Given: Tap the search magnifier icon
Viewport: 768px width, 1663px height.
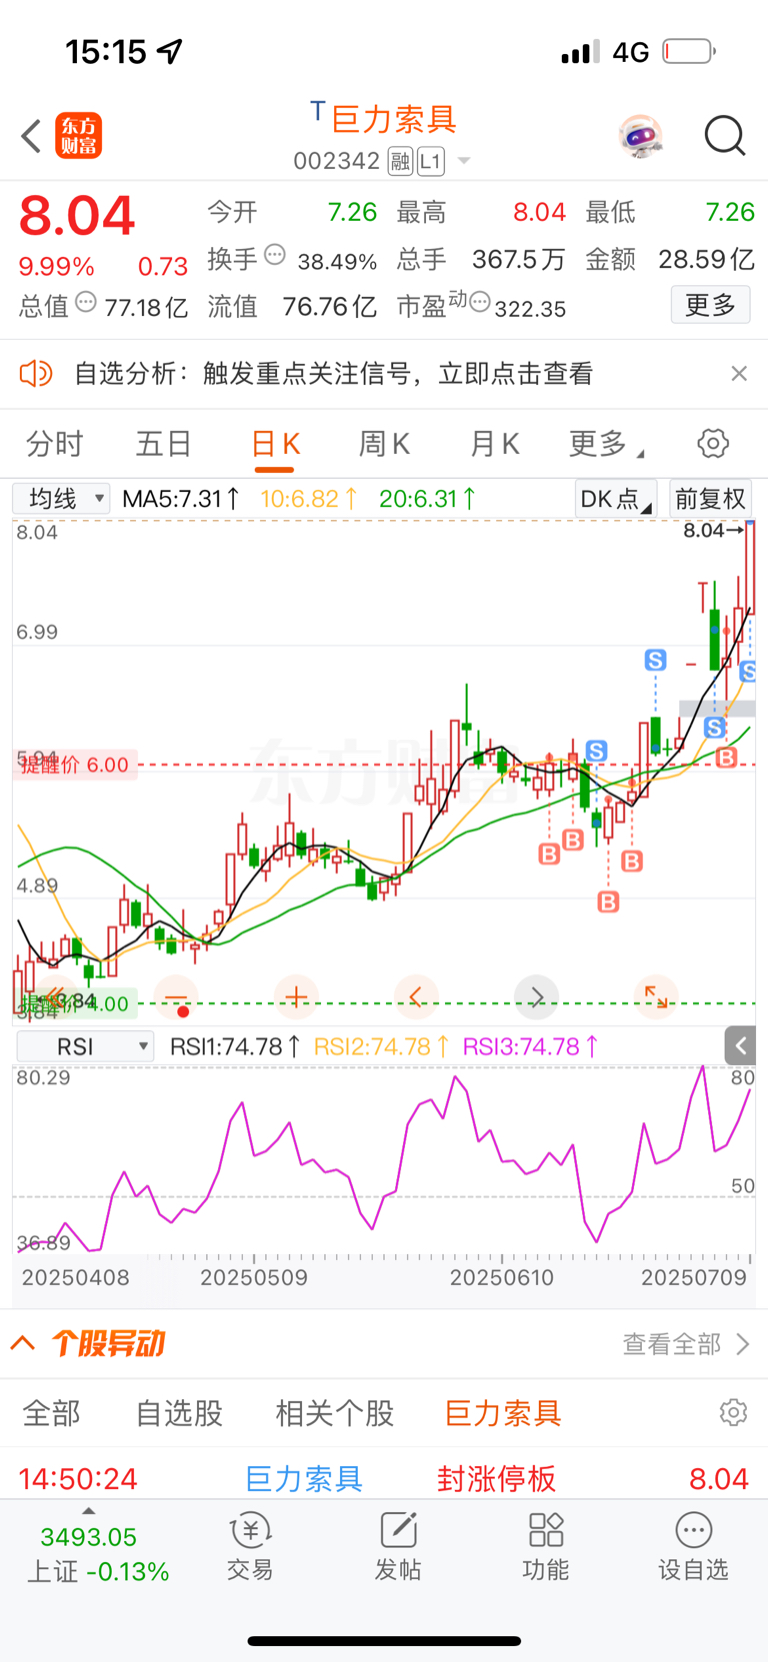Looking at the screenshot, I should (725, 136).
